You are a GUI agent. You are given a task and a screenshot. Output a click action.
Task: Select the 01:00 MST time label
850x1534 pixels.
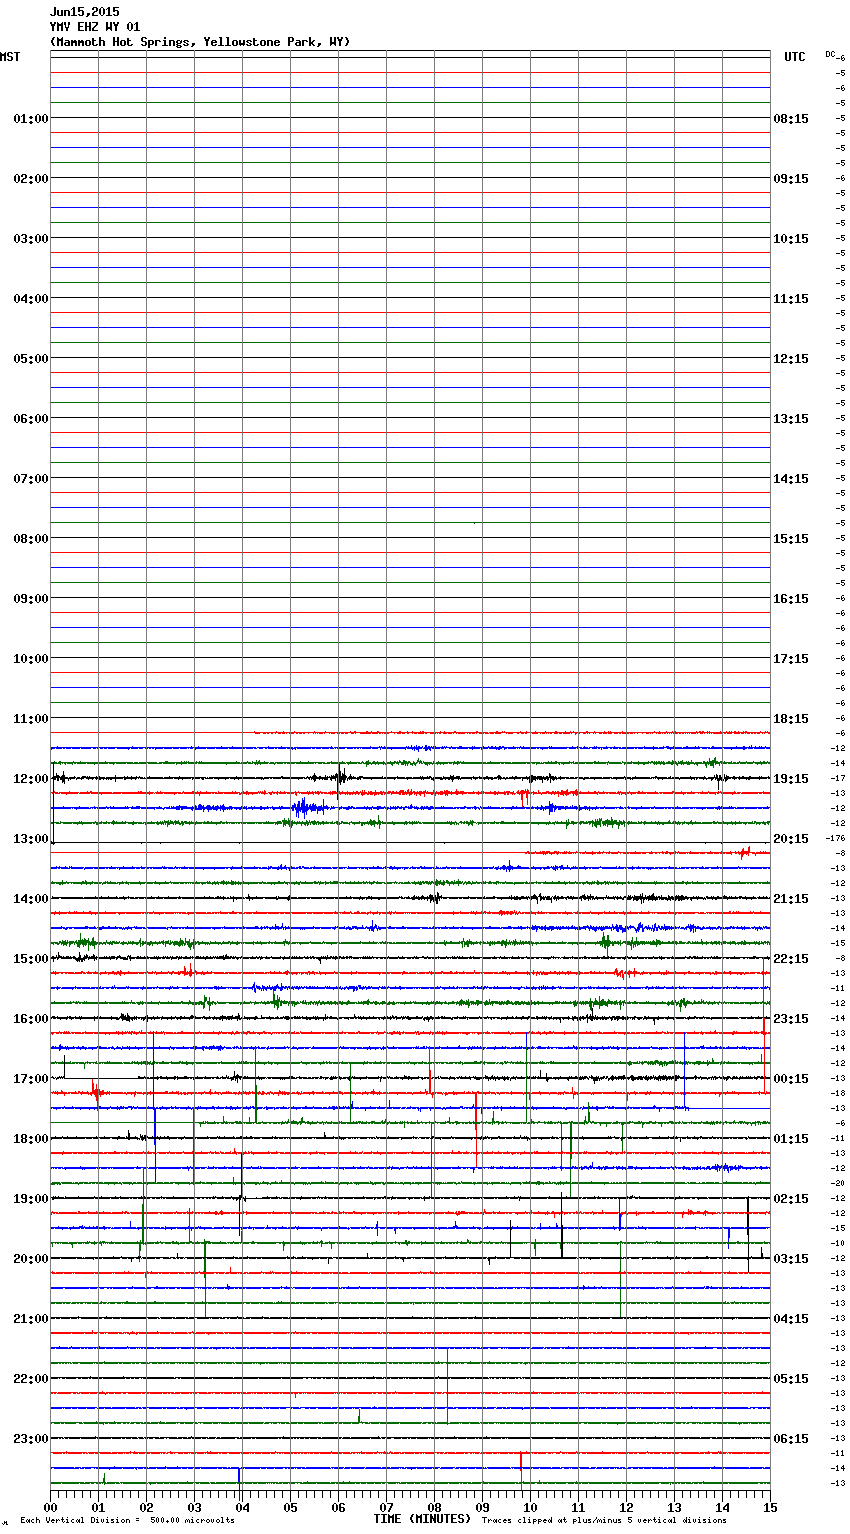pyautogui.click(x=31, y=119)
